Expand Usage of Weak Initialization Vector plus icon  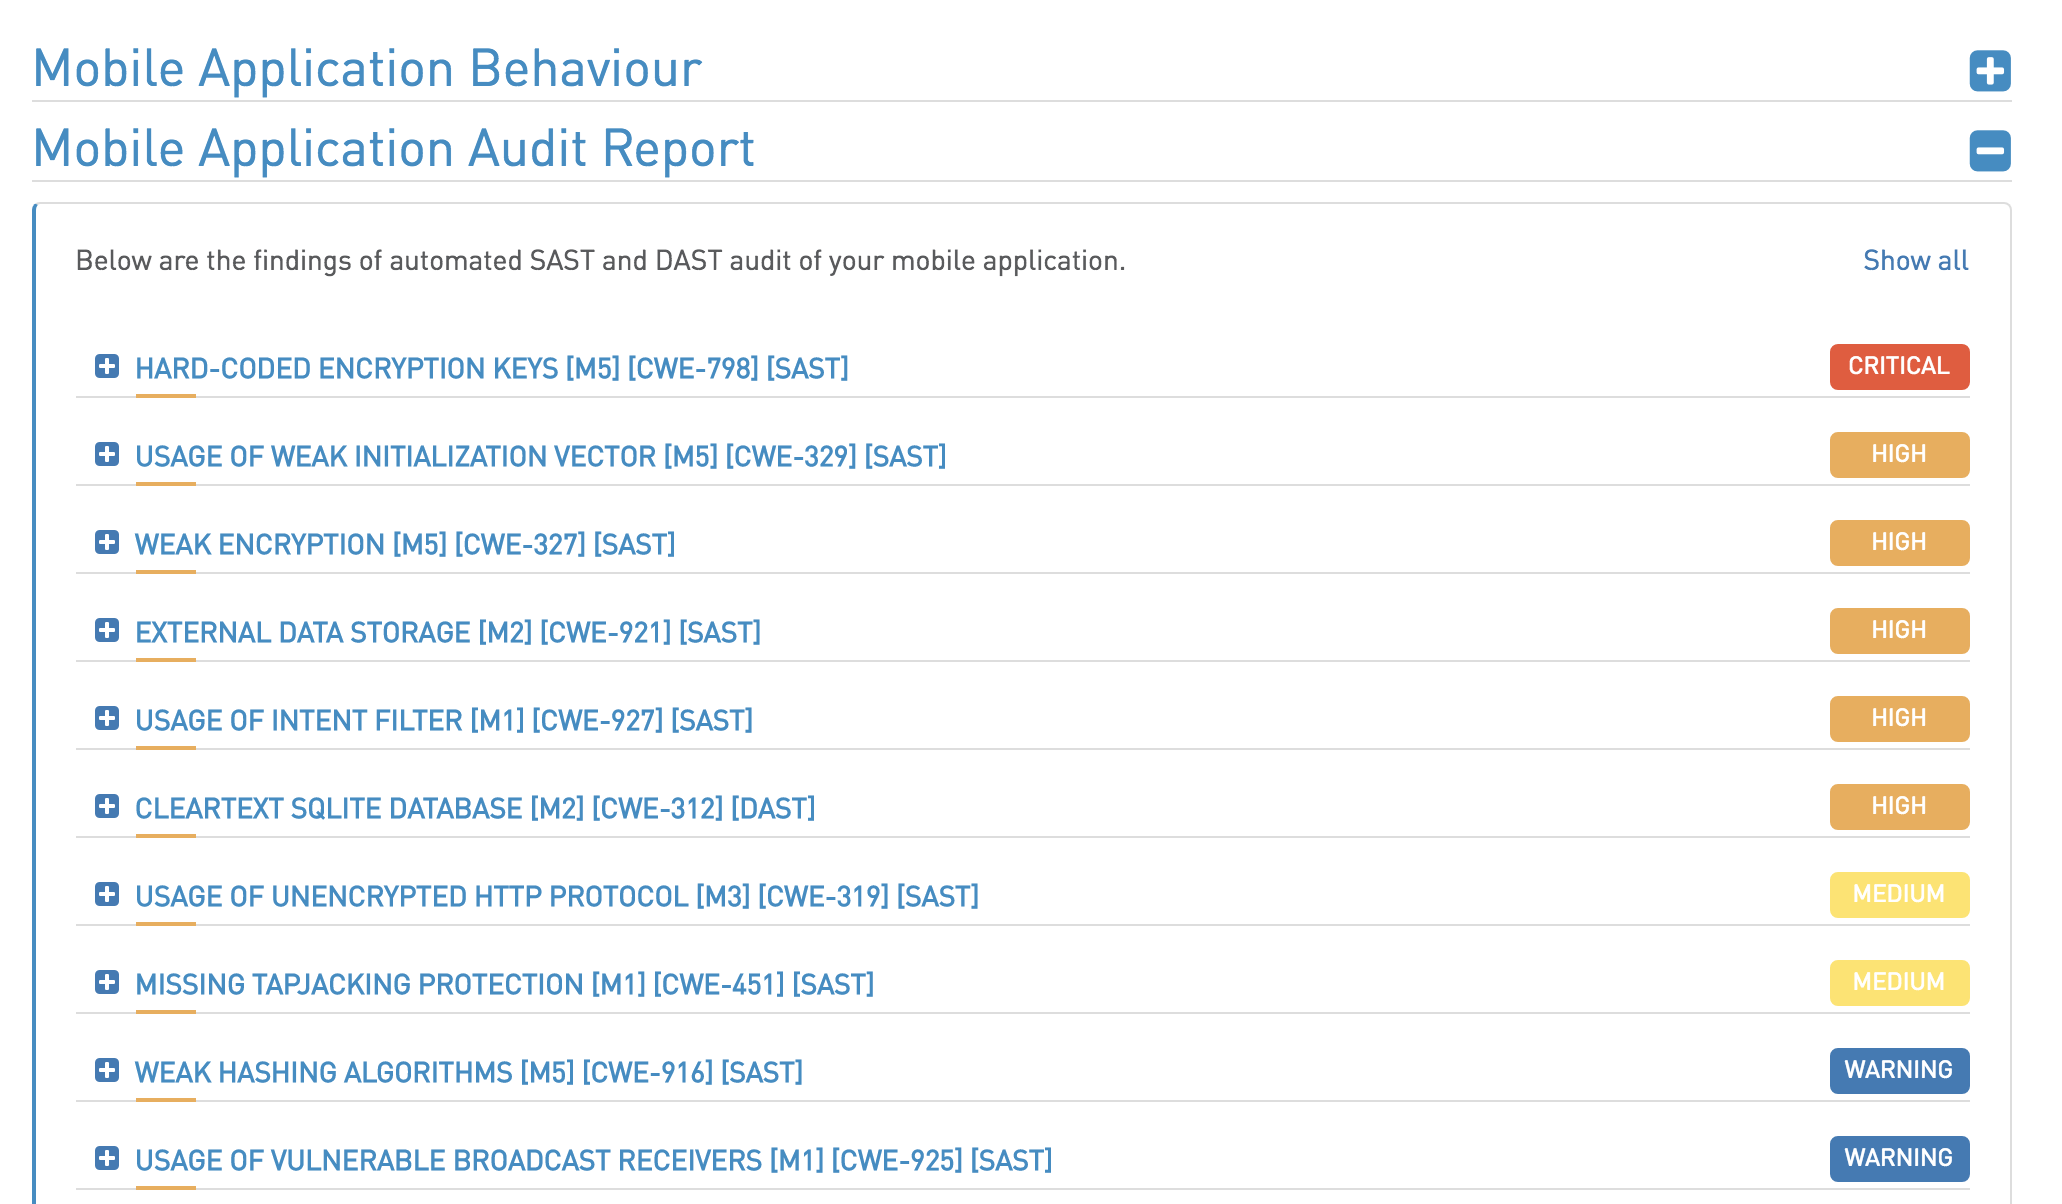pyautogui.click(x=107, y=454)
